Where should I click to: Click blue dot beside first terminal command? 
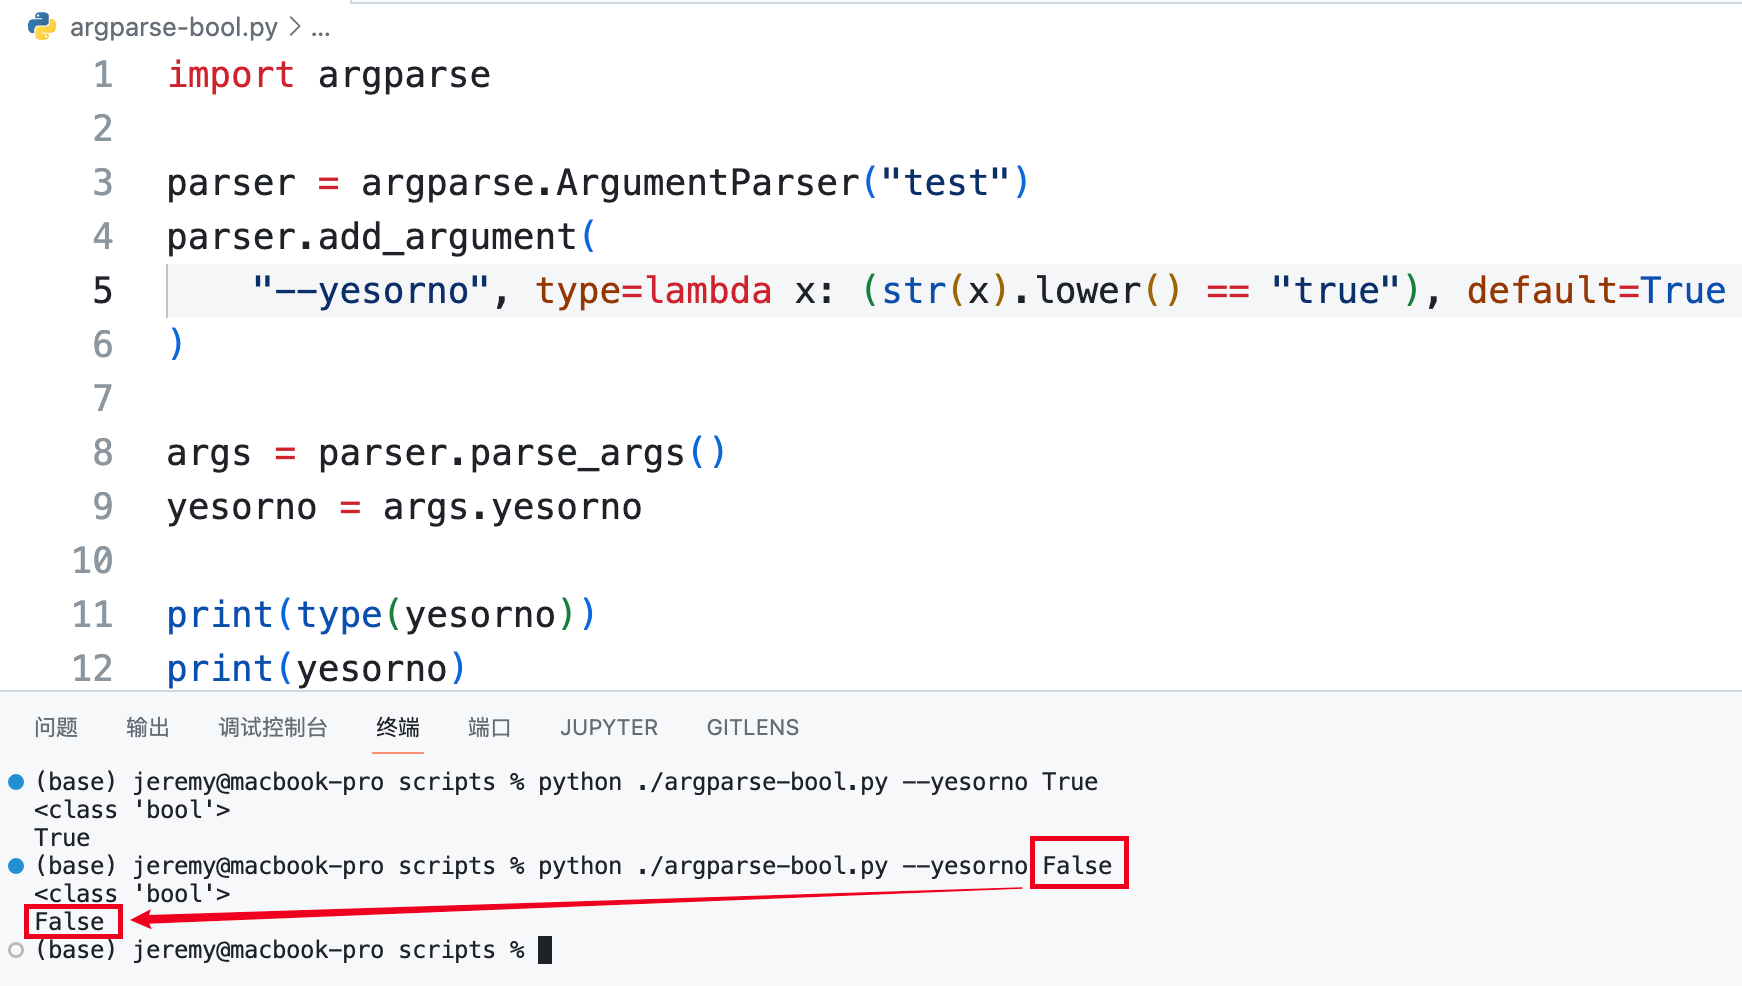click(16, 782)
